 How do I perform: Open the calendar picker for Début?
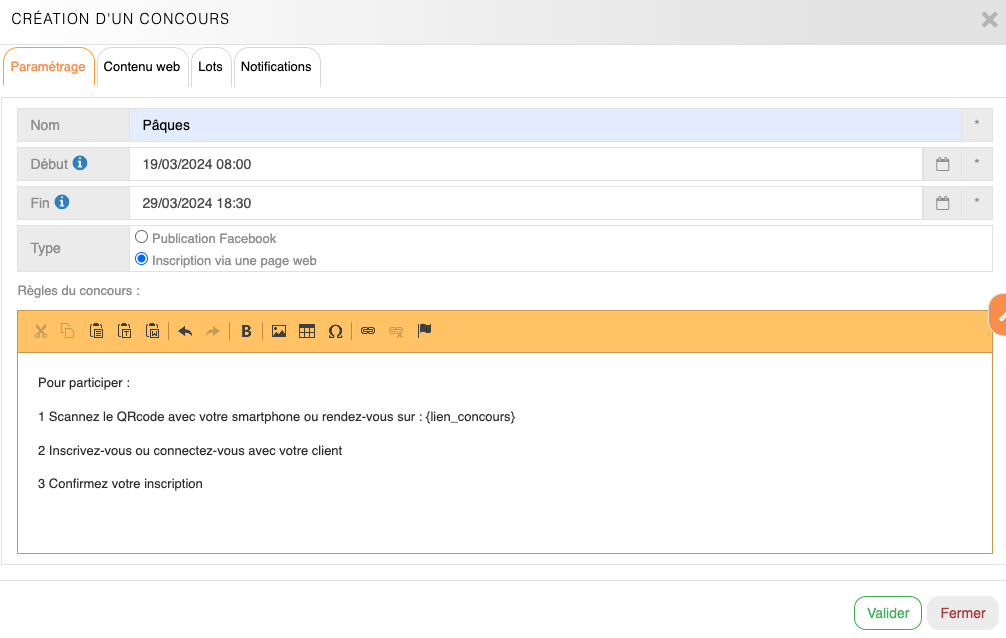[x=942, y=164]
